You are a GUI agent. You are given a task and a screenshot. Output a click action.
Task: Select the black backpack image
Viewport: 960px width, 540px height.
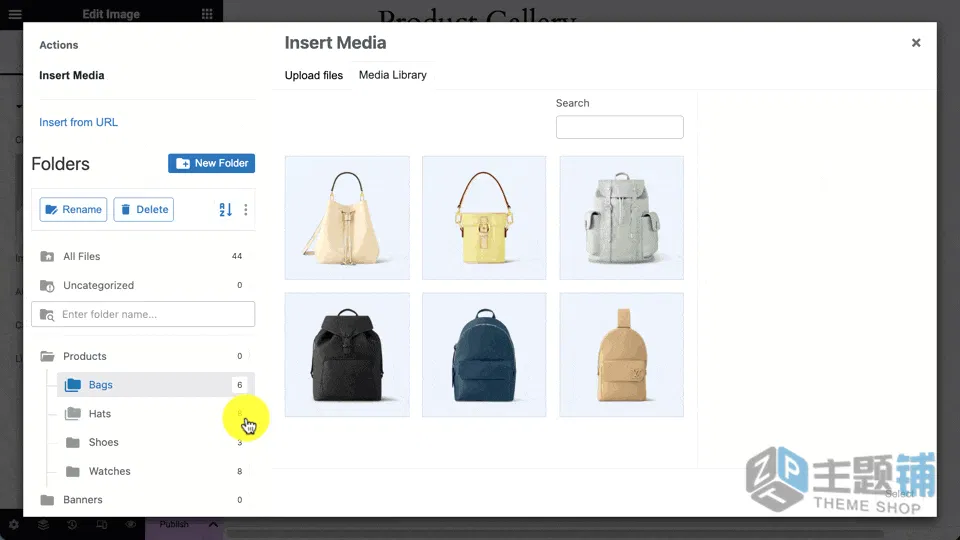click(x=347, y=355)
